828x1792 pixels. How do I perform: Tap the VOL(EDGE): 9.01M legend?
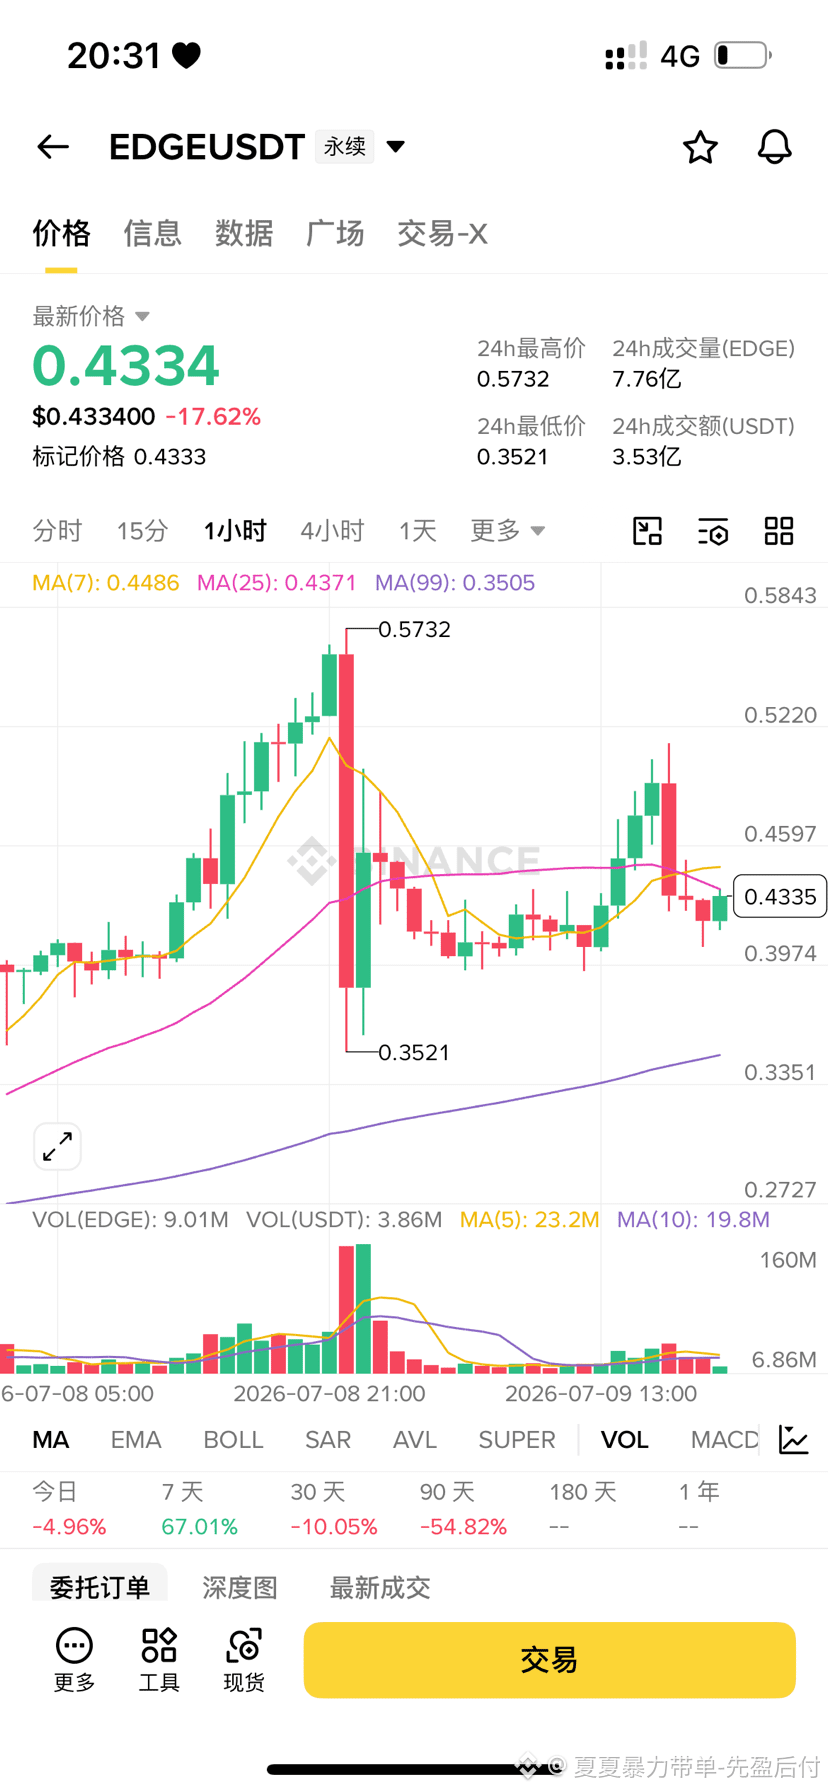[130, 1220]
